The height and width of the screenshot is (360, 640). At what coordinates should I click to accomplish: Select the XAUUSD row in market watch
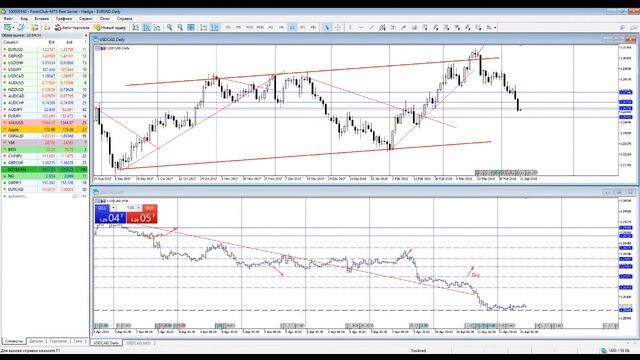tap(44, 122)
